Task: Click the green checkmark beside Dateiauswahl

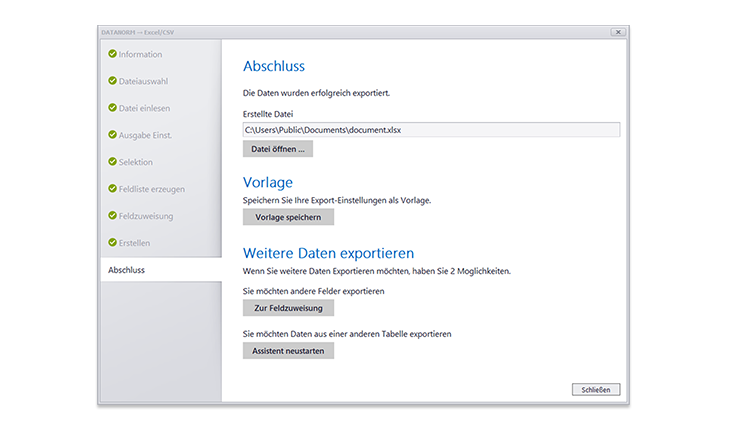Action: pos(112,80)
